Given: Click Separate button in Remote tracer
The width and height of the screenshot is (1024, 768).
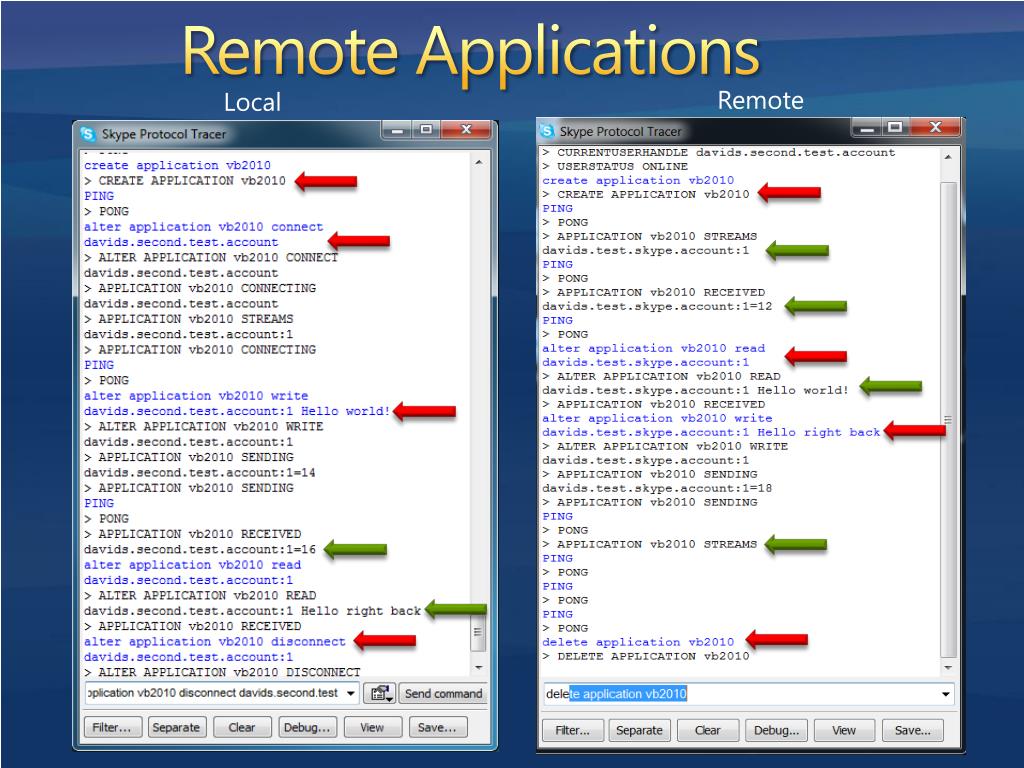Looking at the screenshot, I should pyautogui.click(x=639, y=730).
